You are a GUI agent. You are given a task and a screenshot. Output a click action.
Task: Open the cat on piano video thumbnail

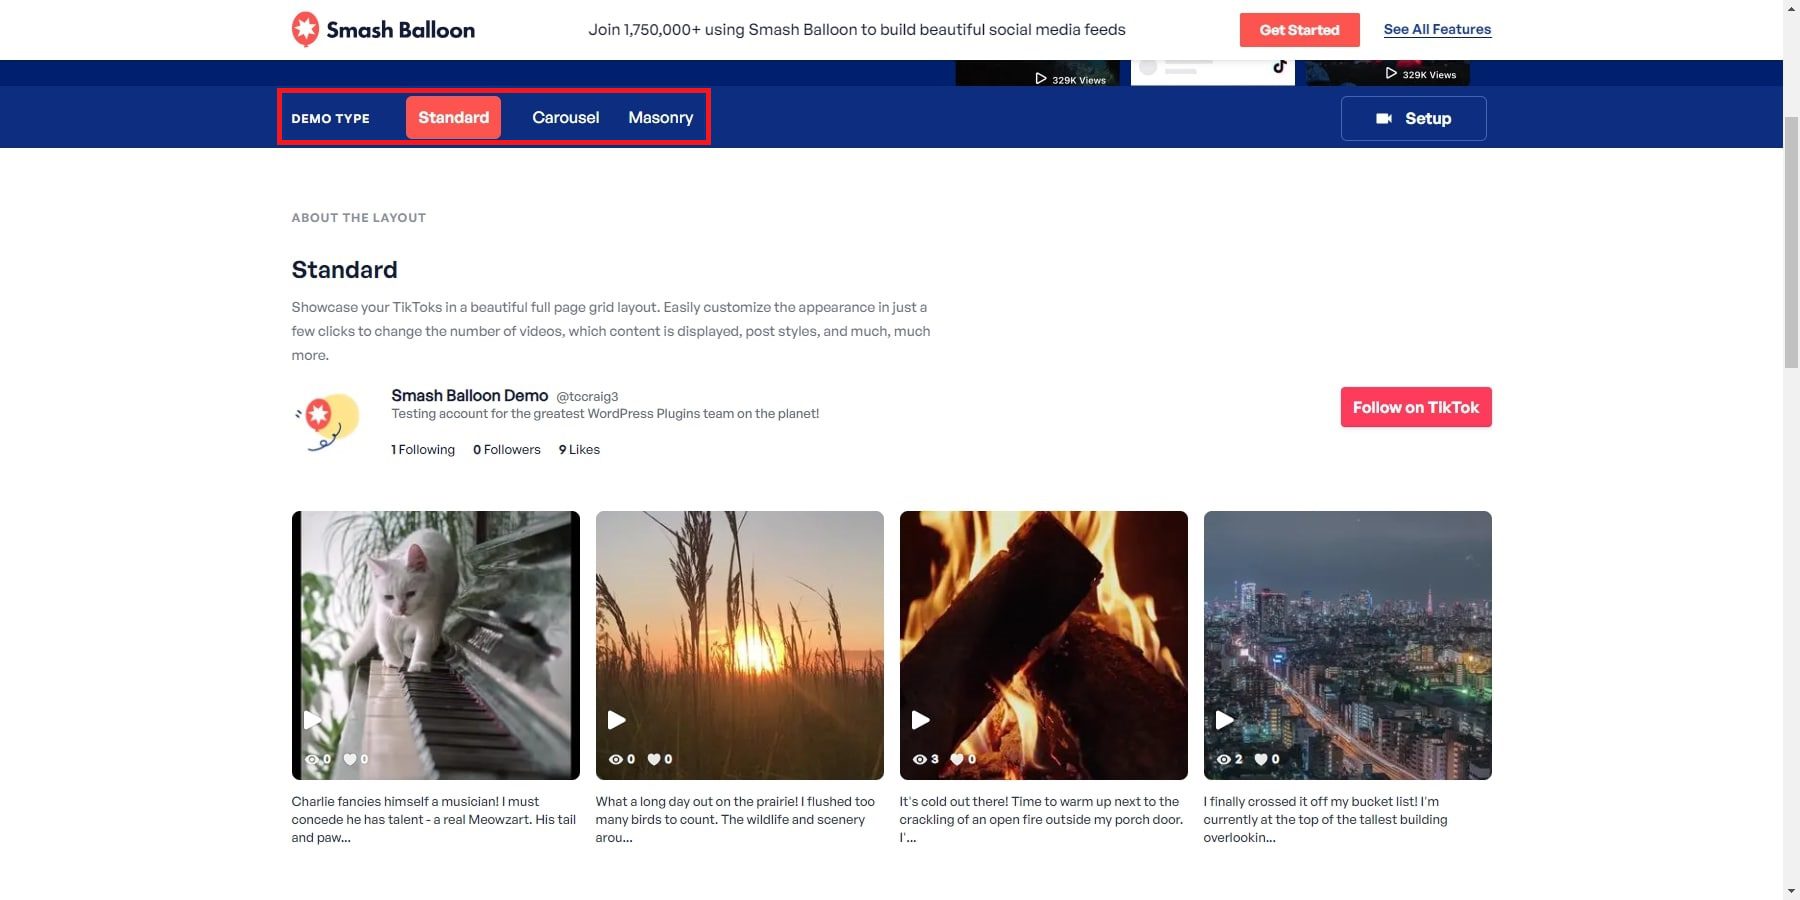(436, 645)
